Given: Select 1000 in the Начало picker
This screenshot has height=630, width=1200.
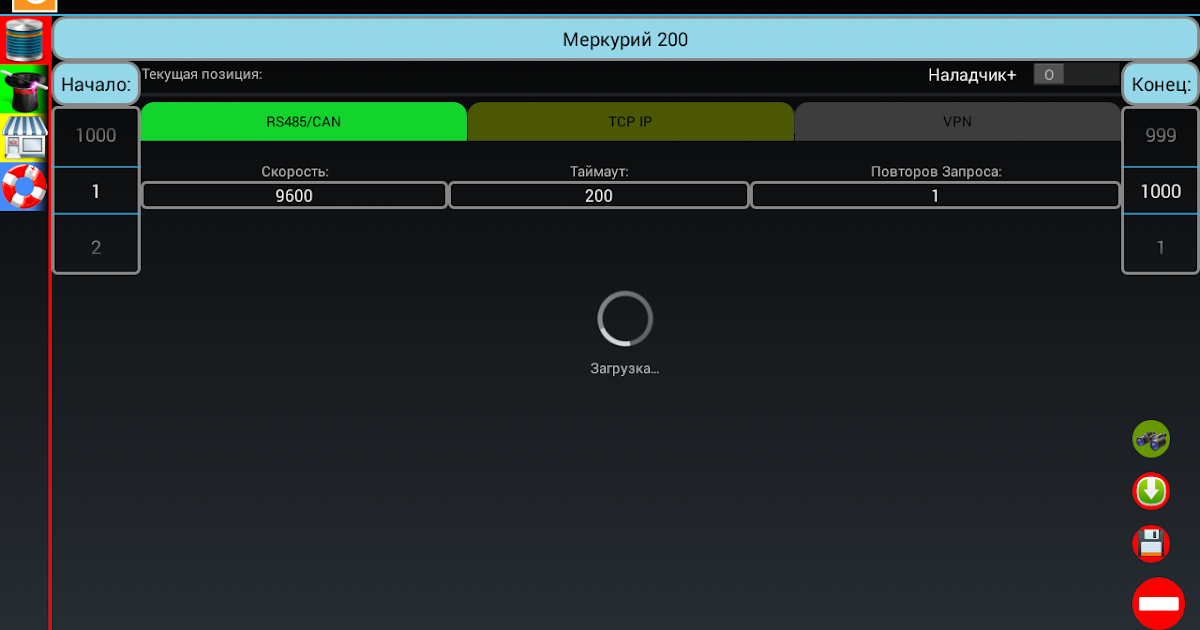Looking at the screenshot, I should (96, 136).
